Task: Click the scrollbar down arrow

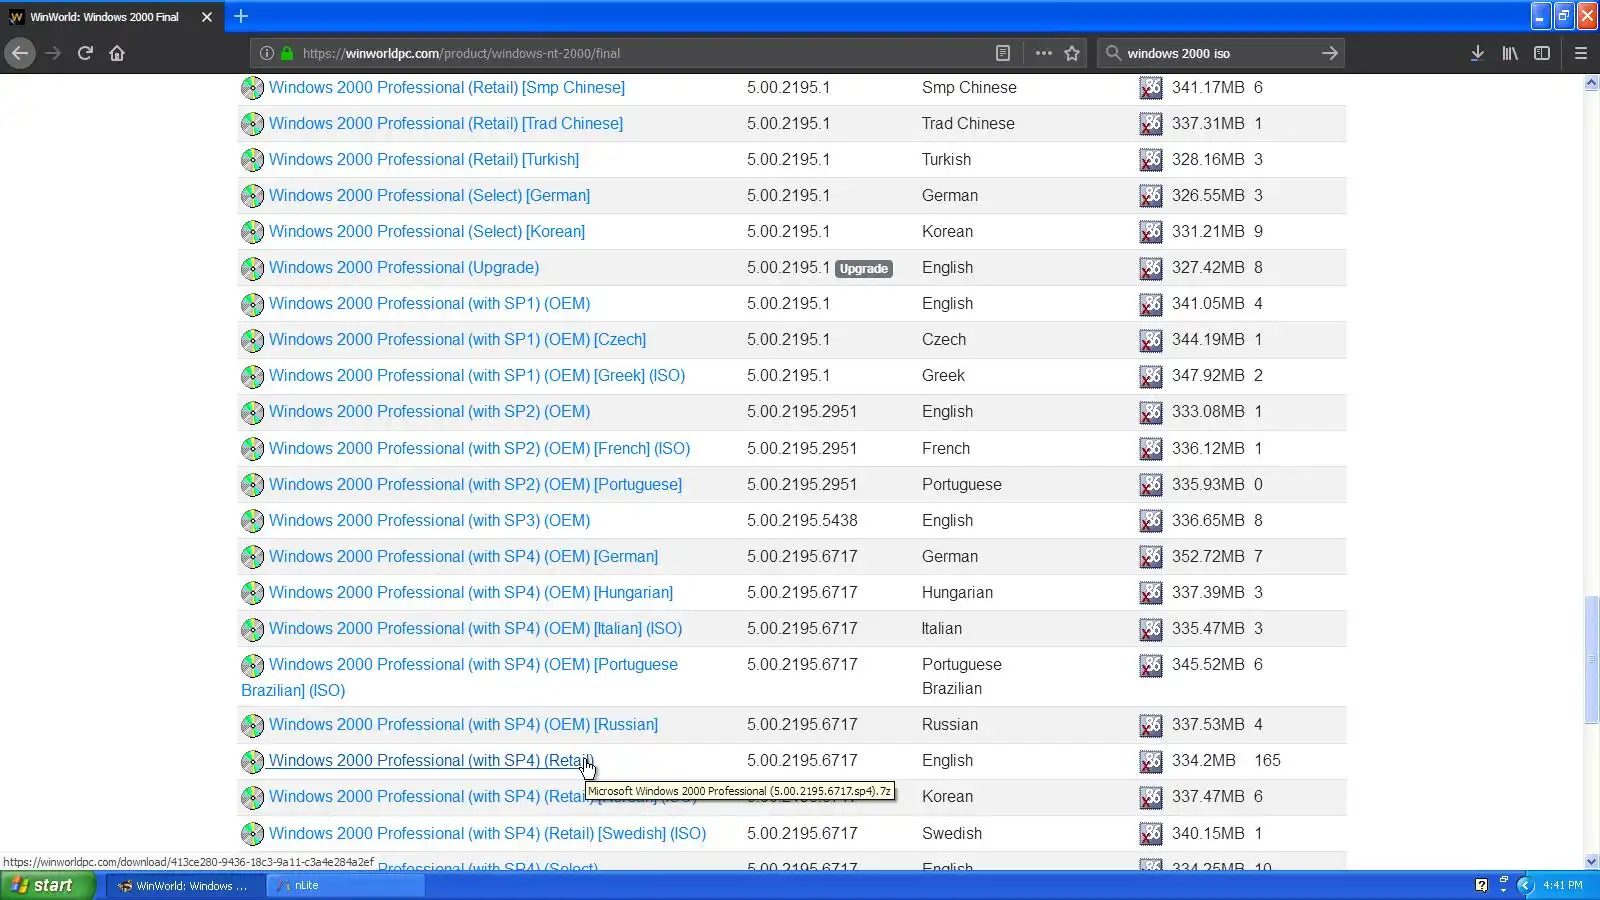Action: [x=1591, y=861]
